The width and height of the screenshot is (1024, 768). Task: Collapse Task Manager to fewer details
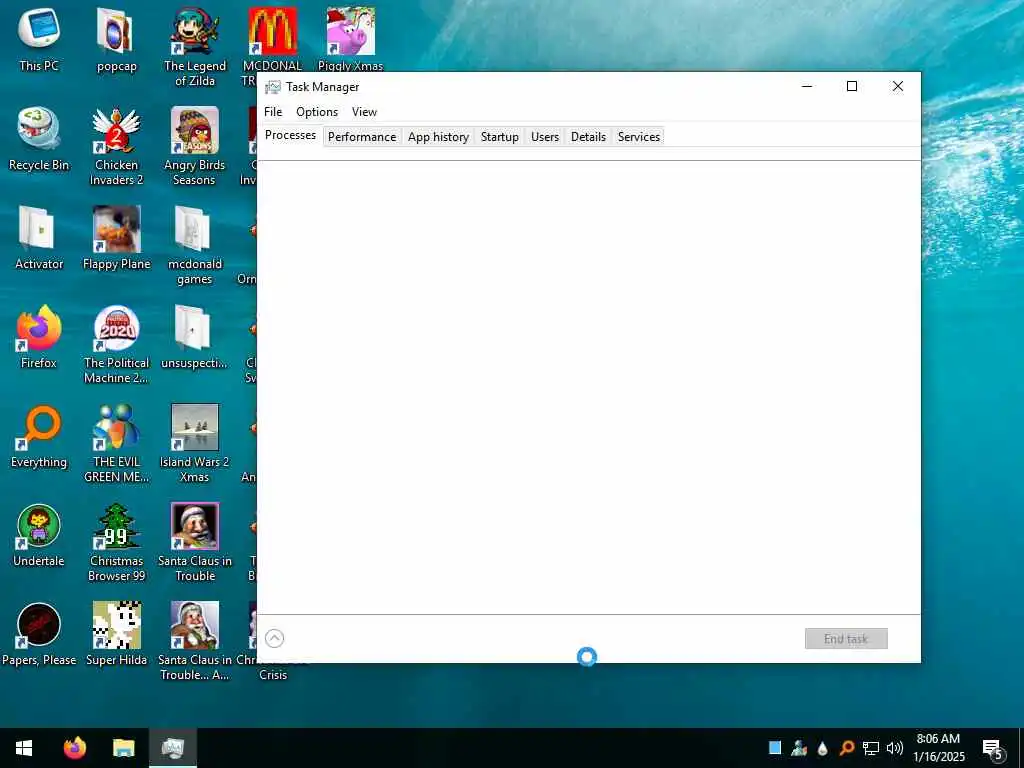pyautogui.click(x=274, y=638)
